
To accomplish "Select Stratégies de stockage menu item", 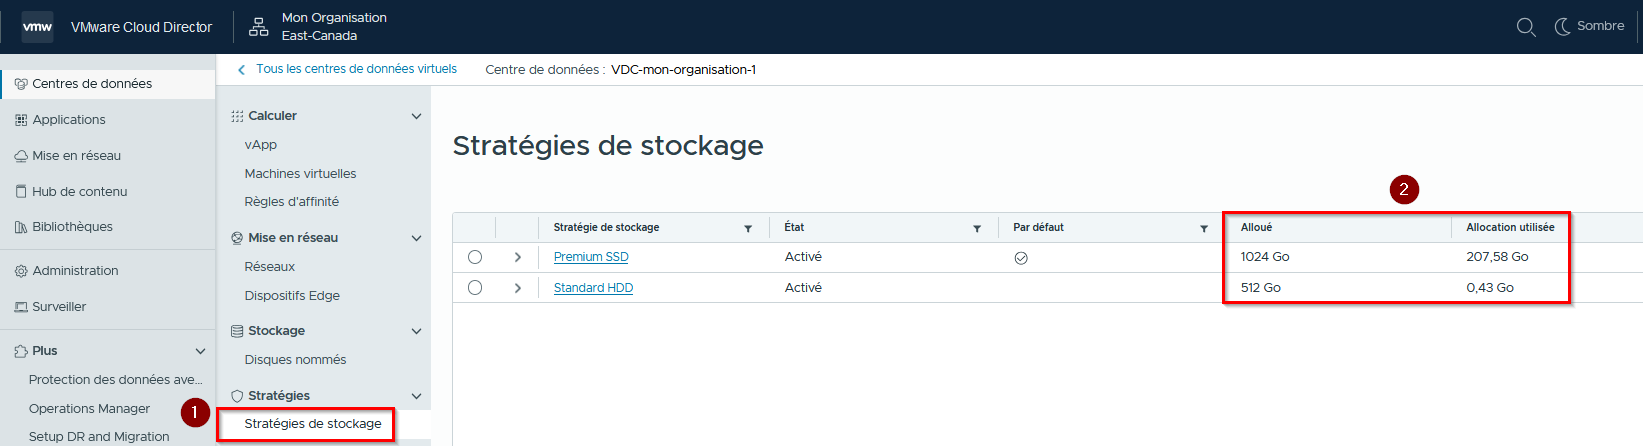I will pos(313,424).
